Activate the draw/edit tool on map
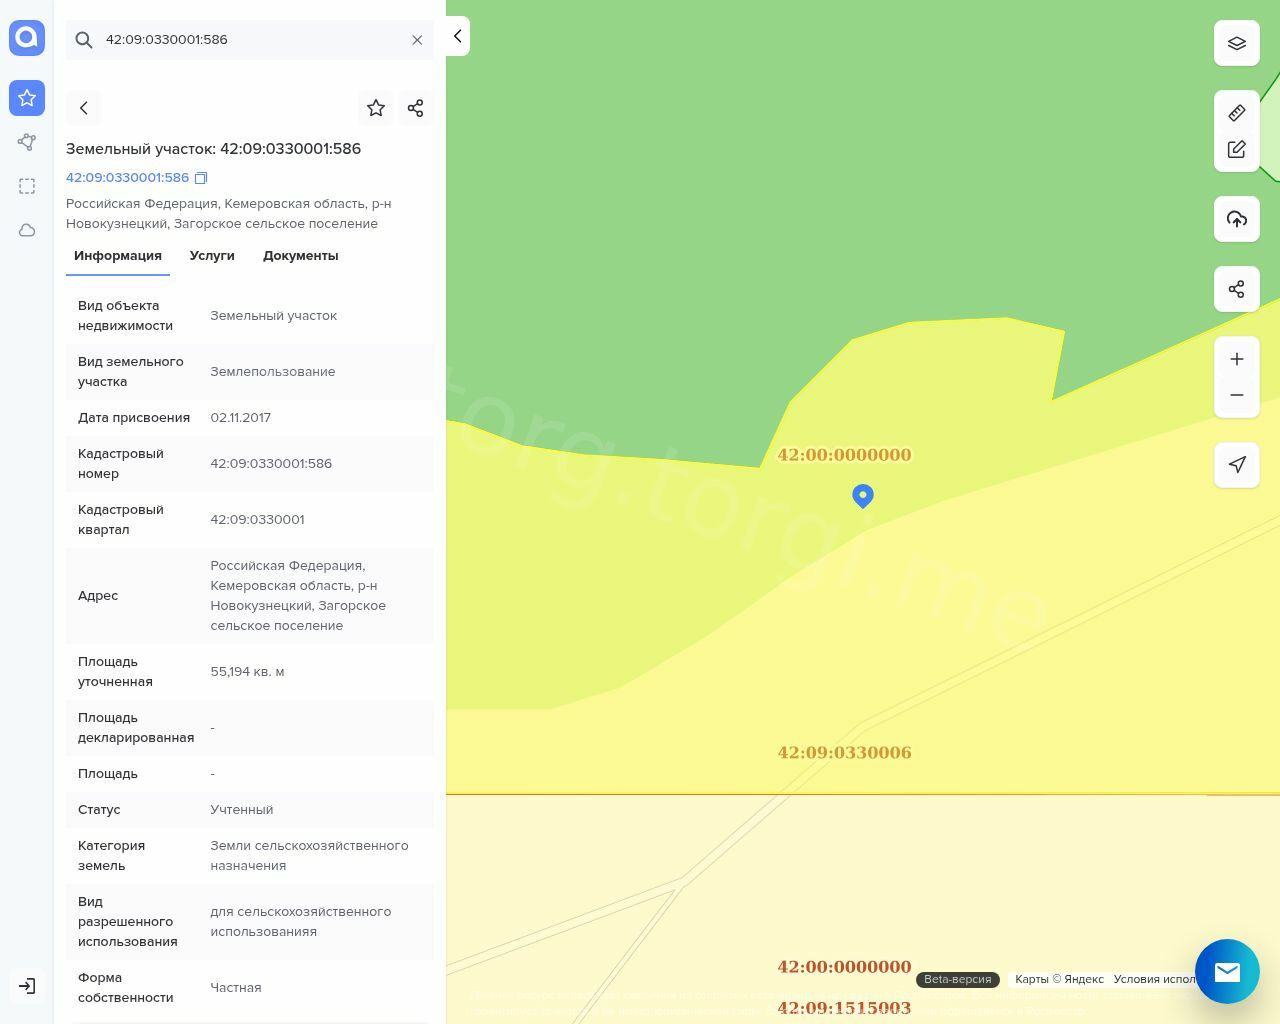1280x1024 pixels. pyautogui.click(x=1236, y=149)
